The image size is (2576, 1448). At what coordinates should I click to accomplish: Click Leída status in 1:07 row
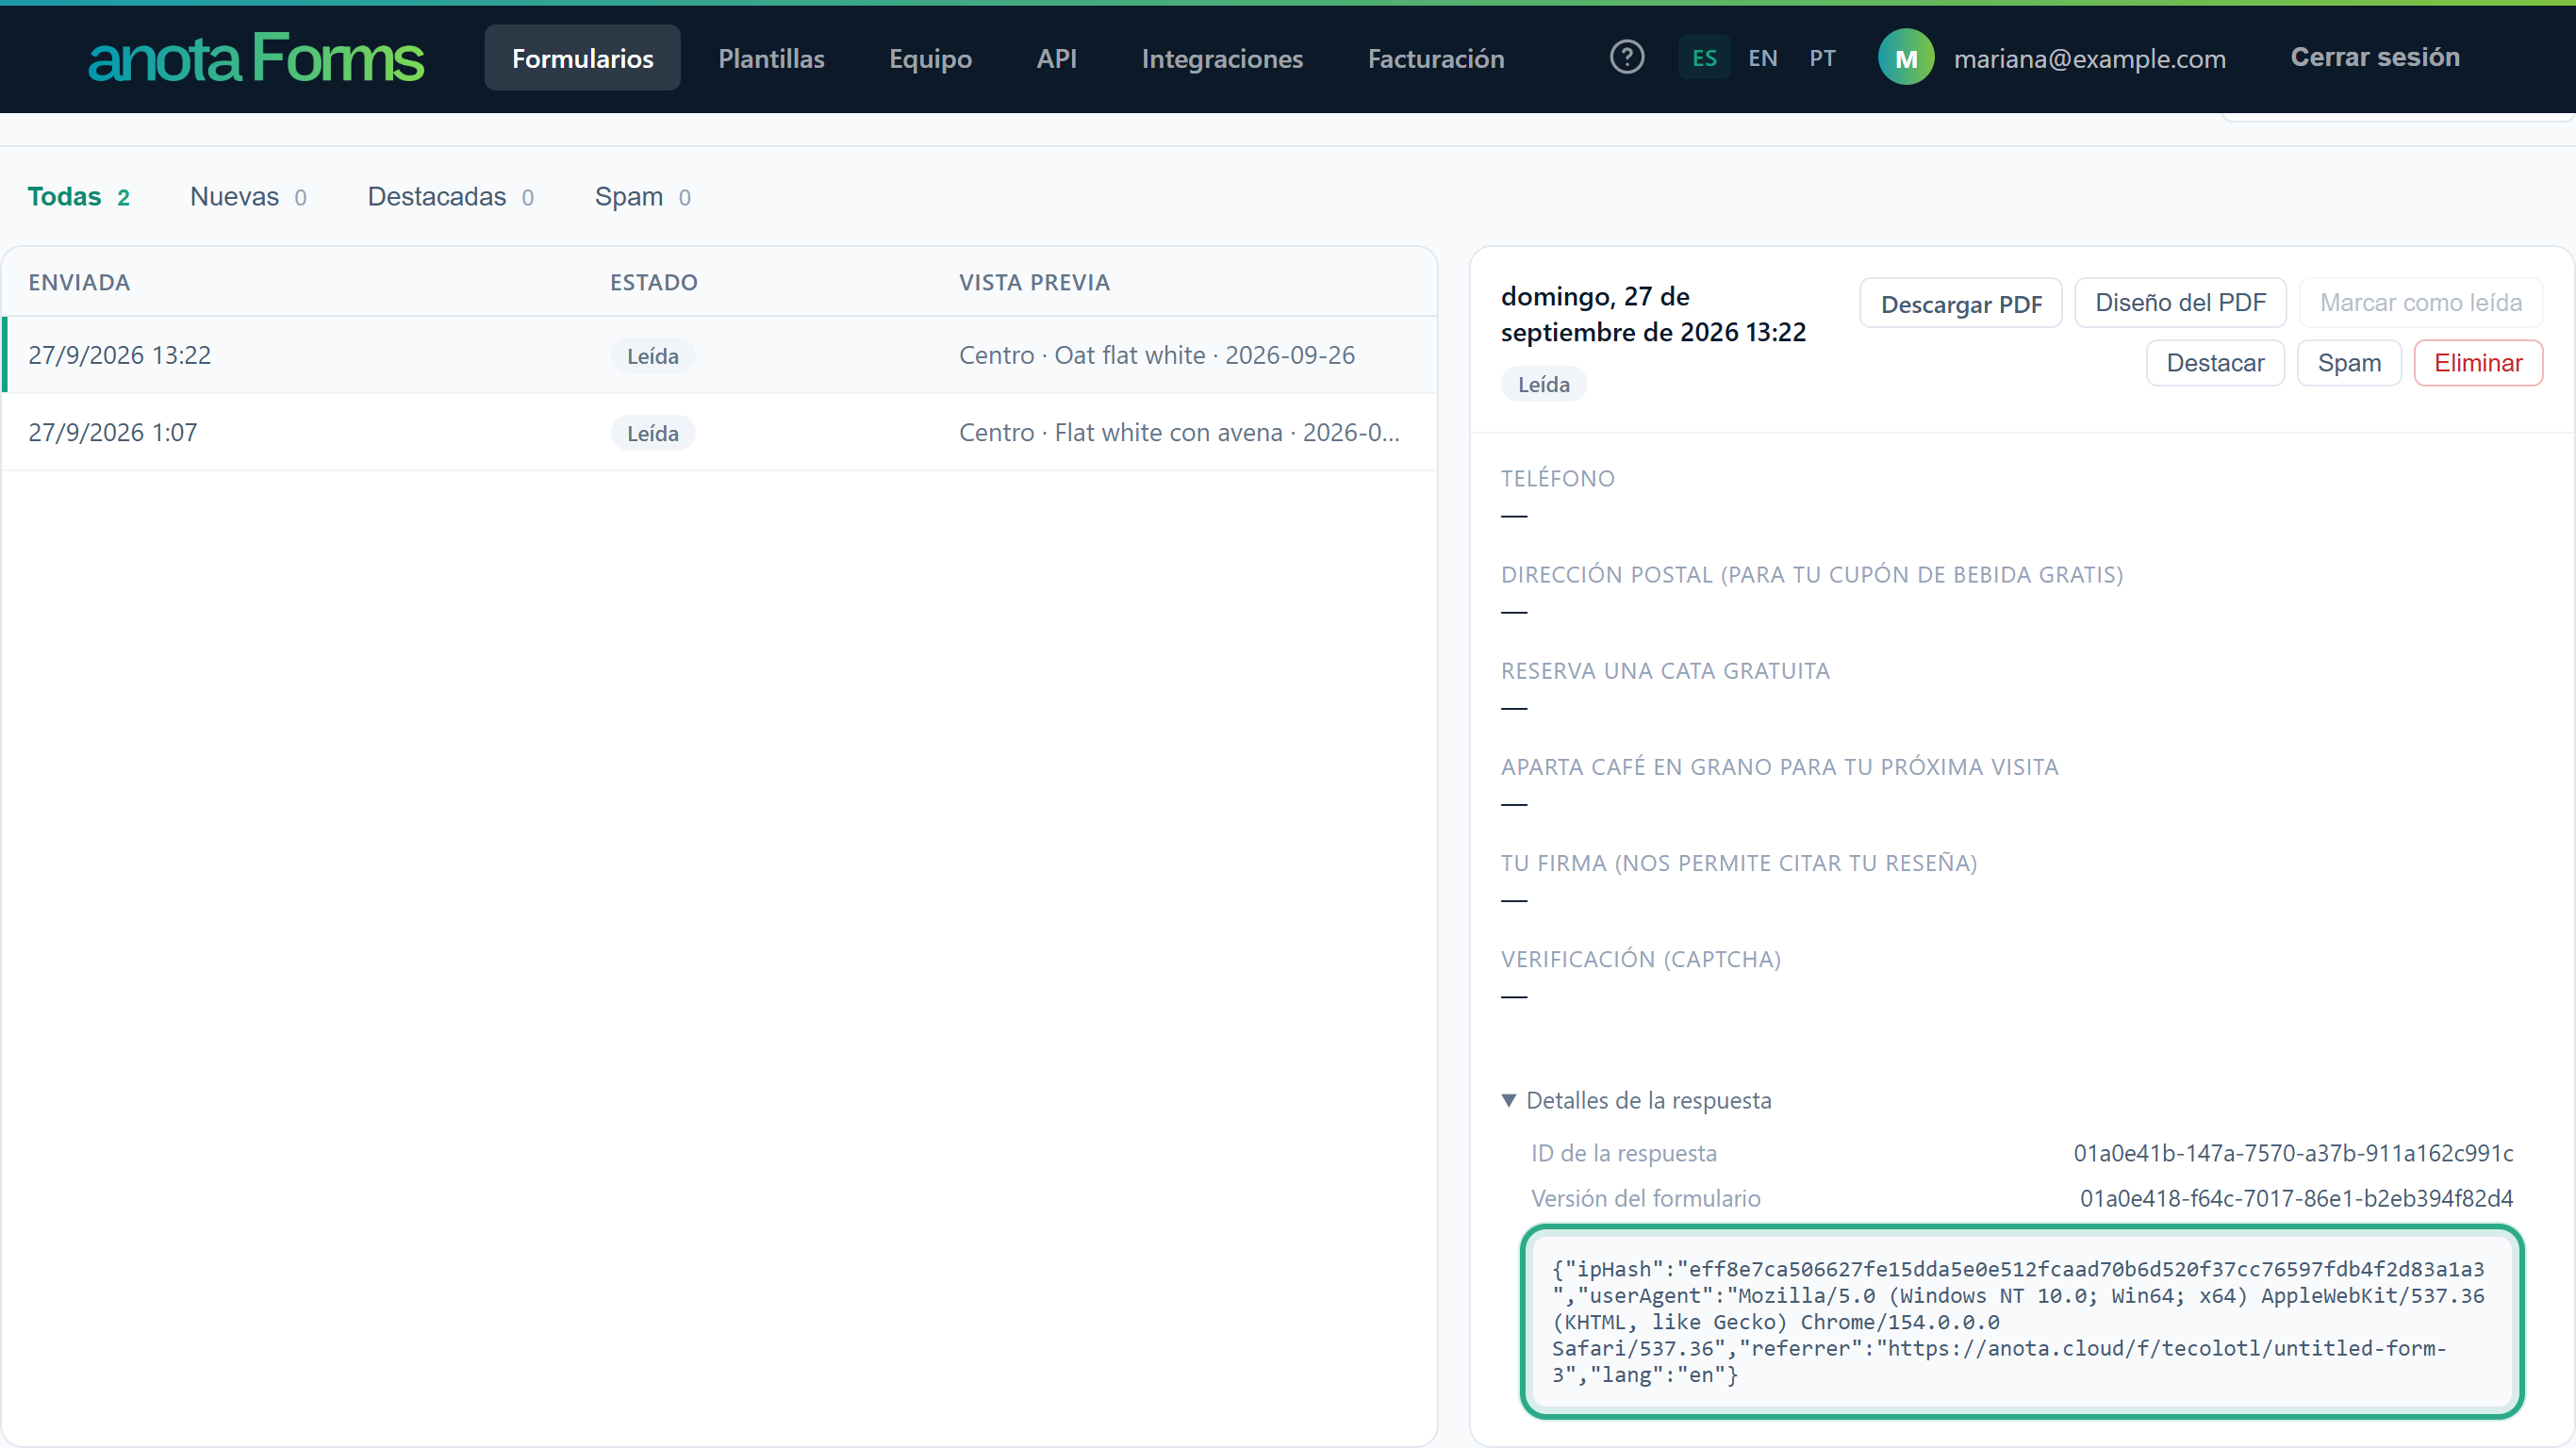pyautogui.click(x=653, y=433)
